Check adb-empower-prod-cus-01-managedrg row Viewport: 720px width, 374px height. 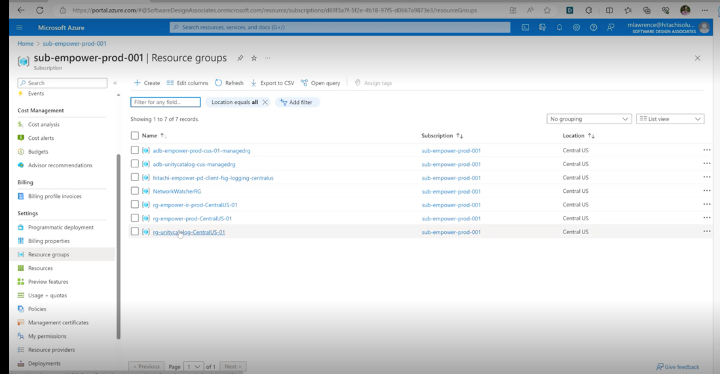point(135,150)
